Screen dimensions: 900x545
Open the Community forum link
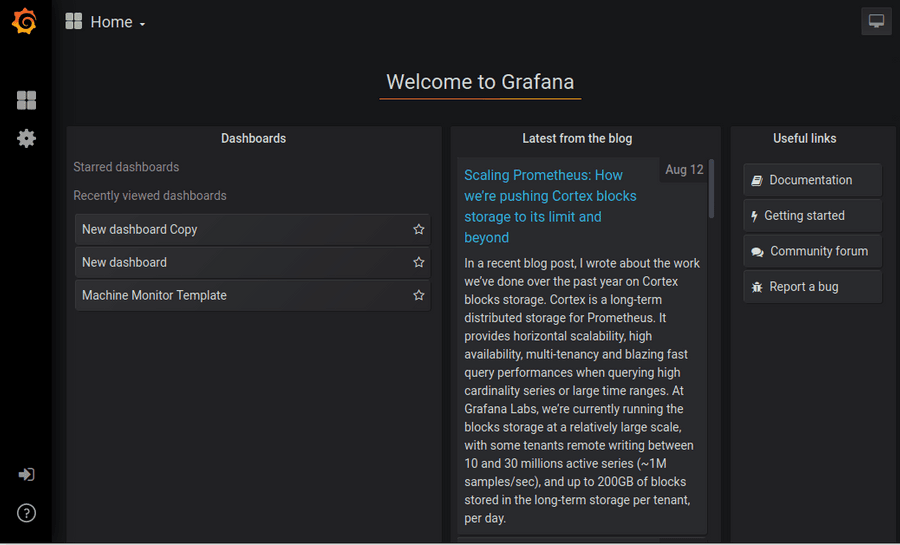(812, 251)
